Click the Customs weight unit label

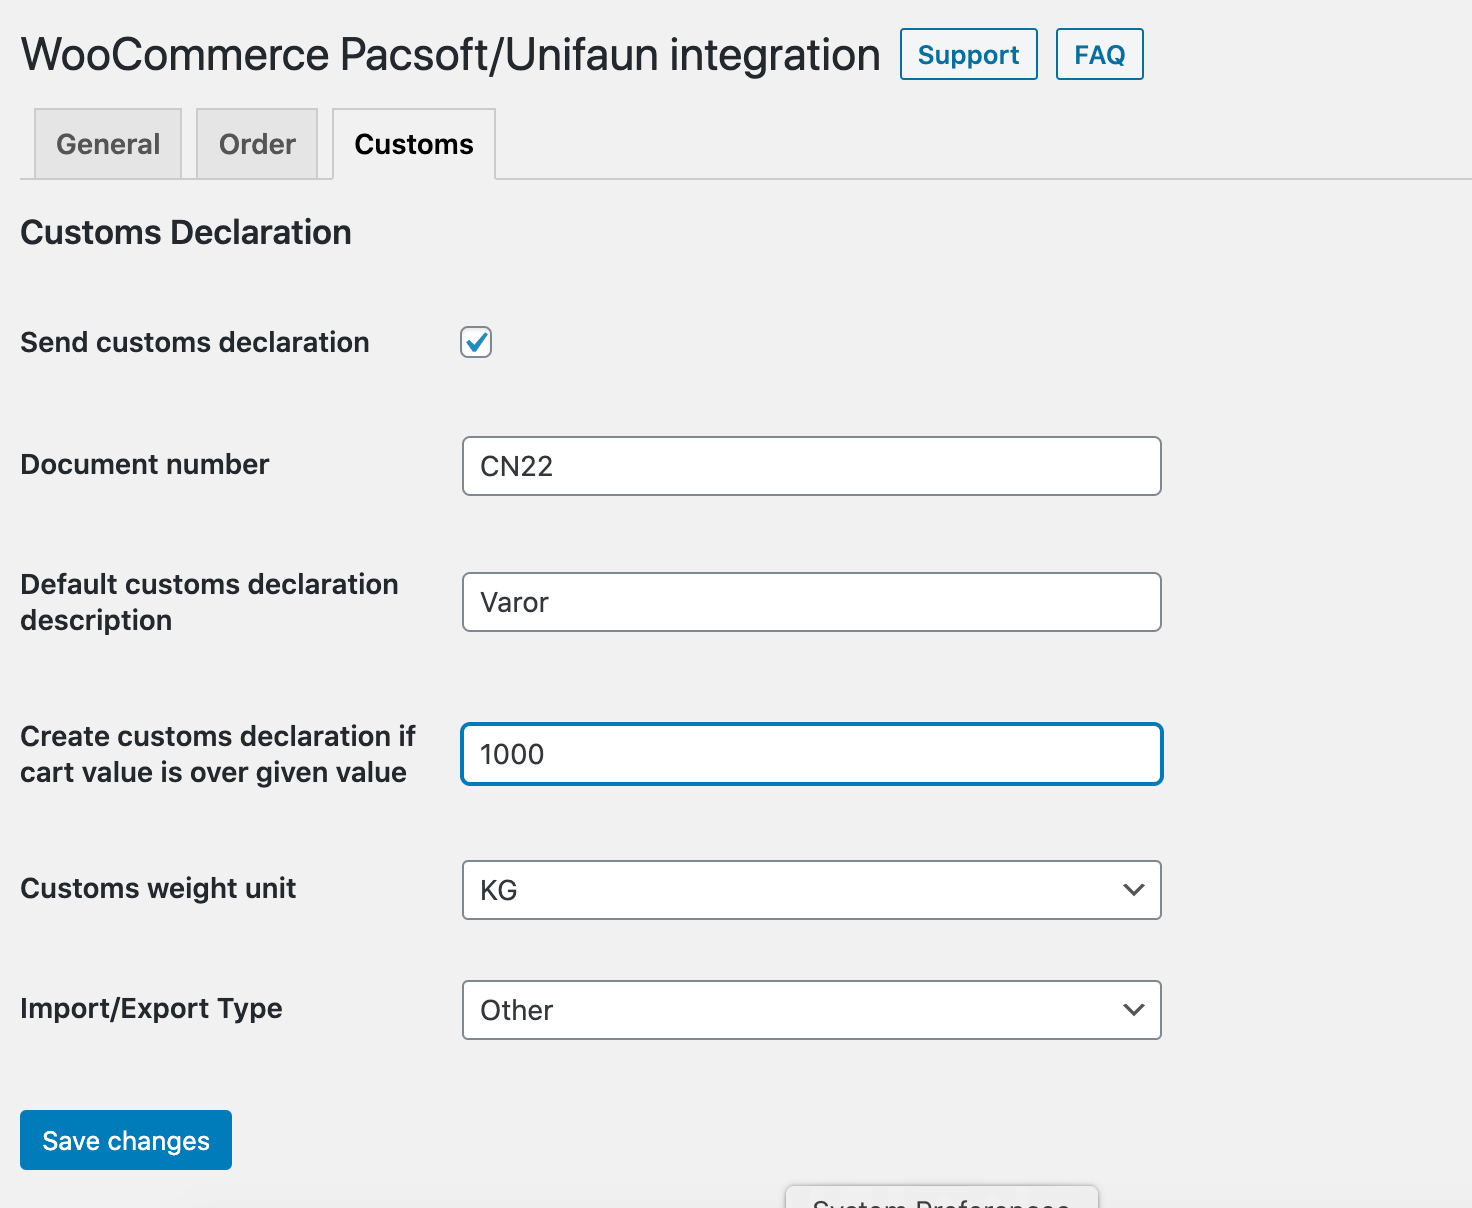click(158, 888)
